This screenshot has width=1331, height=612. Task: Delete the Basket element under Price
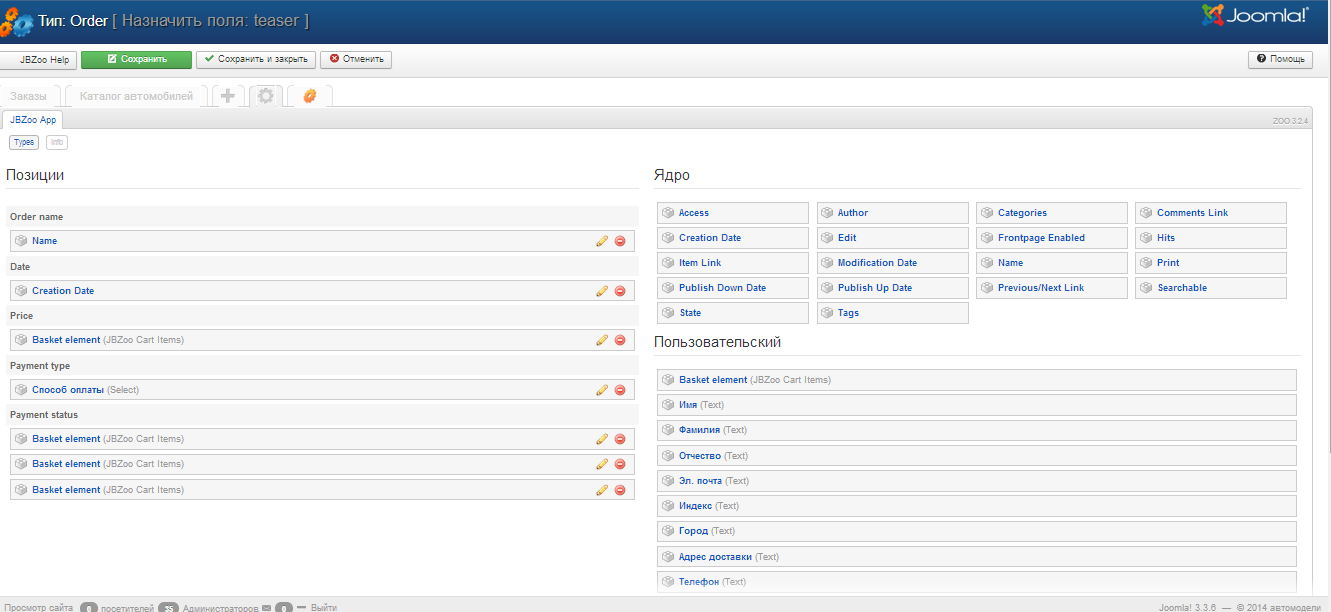pyautogui.click(x=619, y=340)
